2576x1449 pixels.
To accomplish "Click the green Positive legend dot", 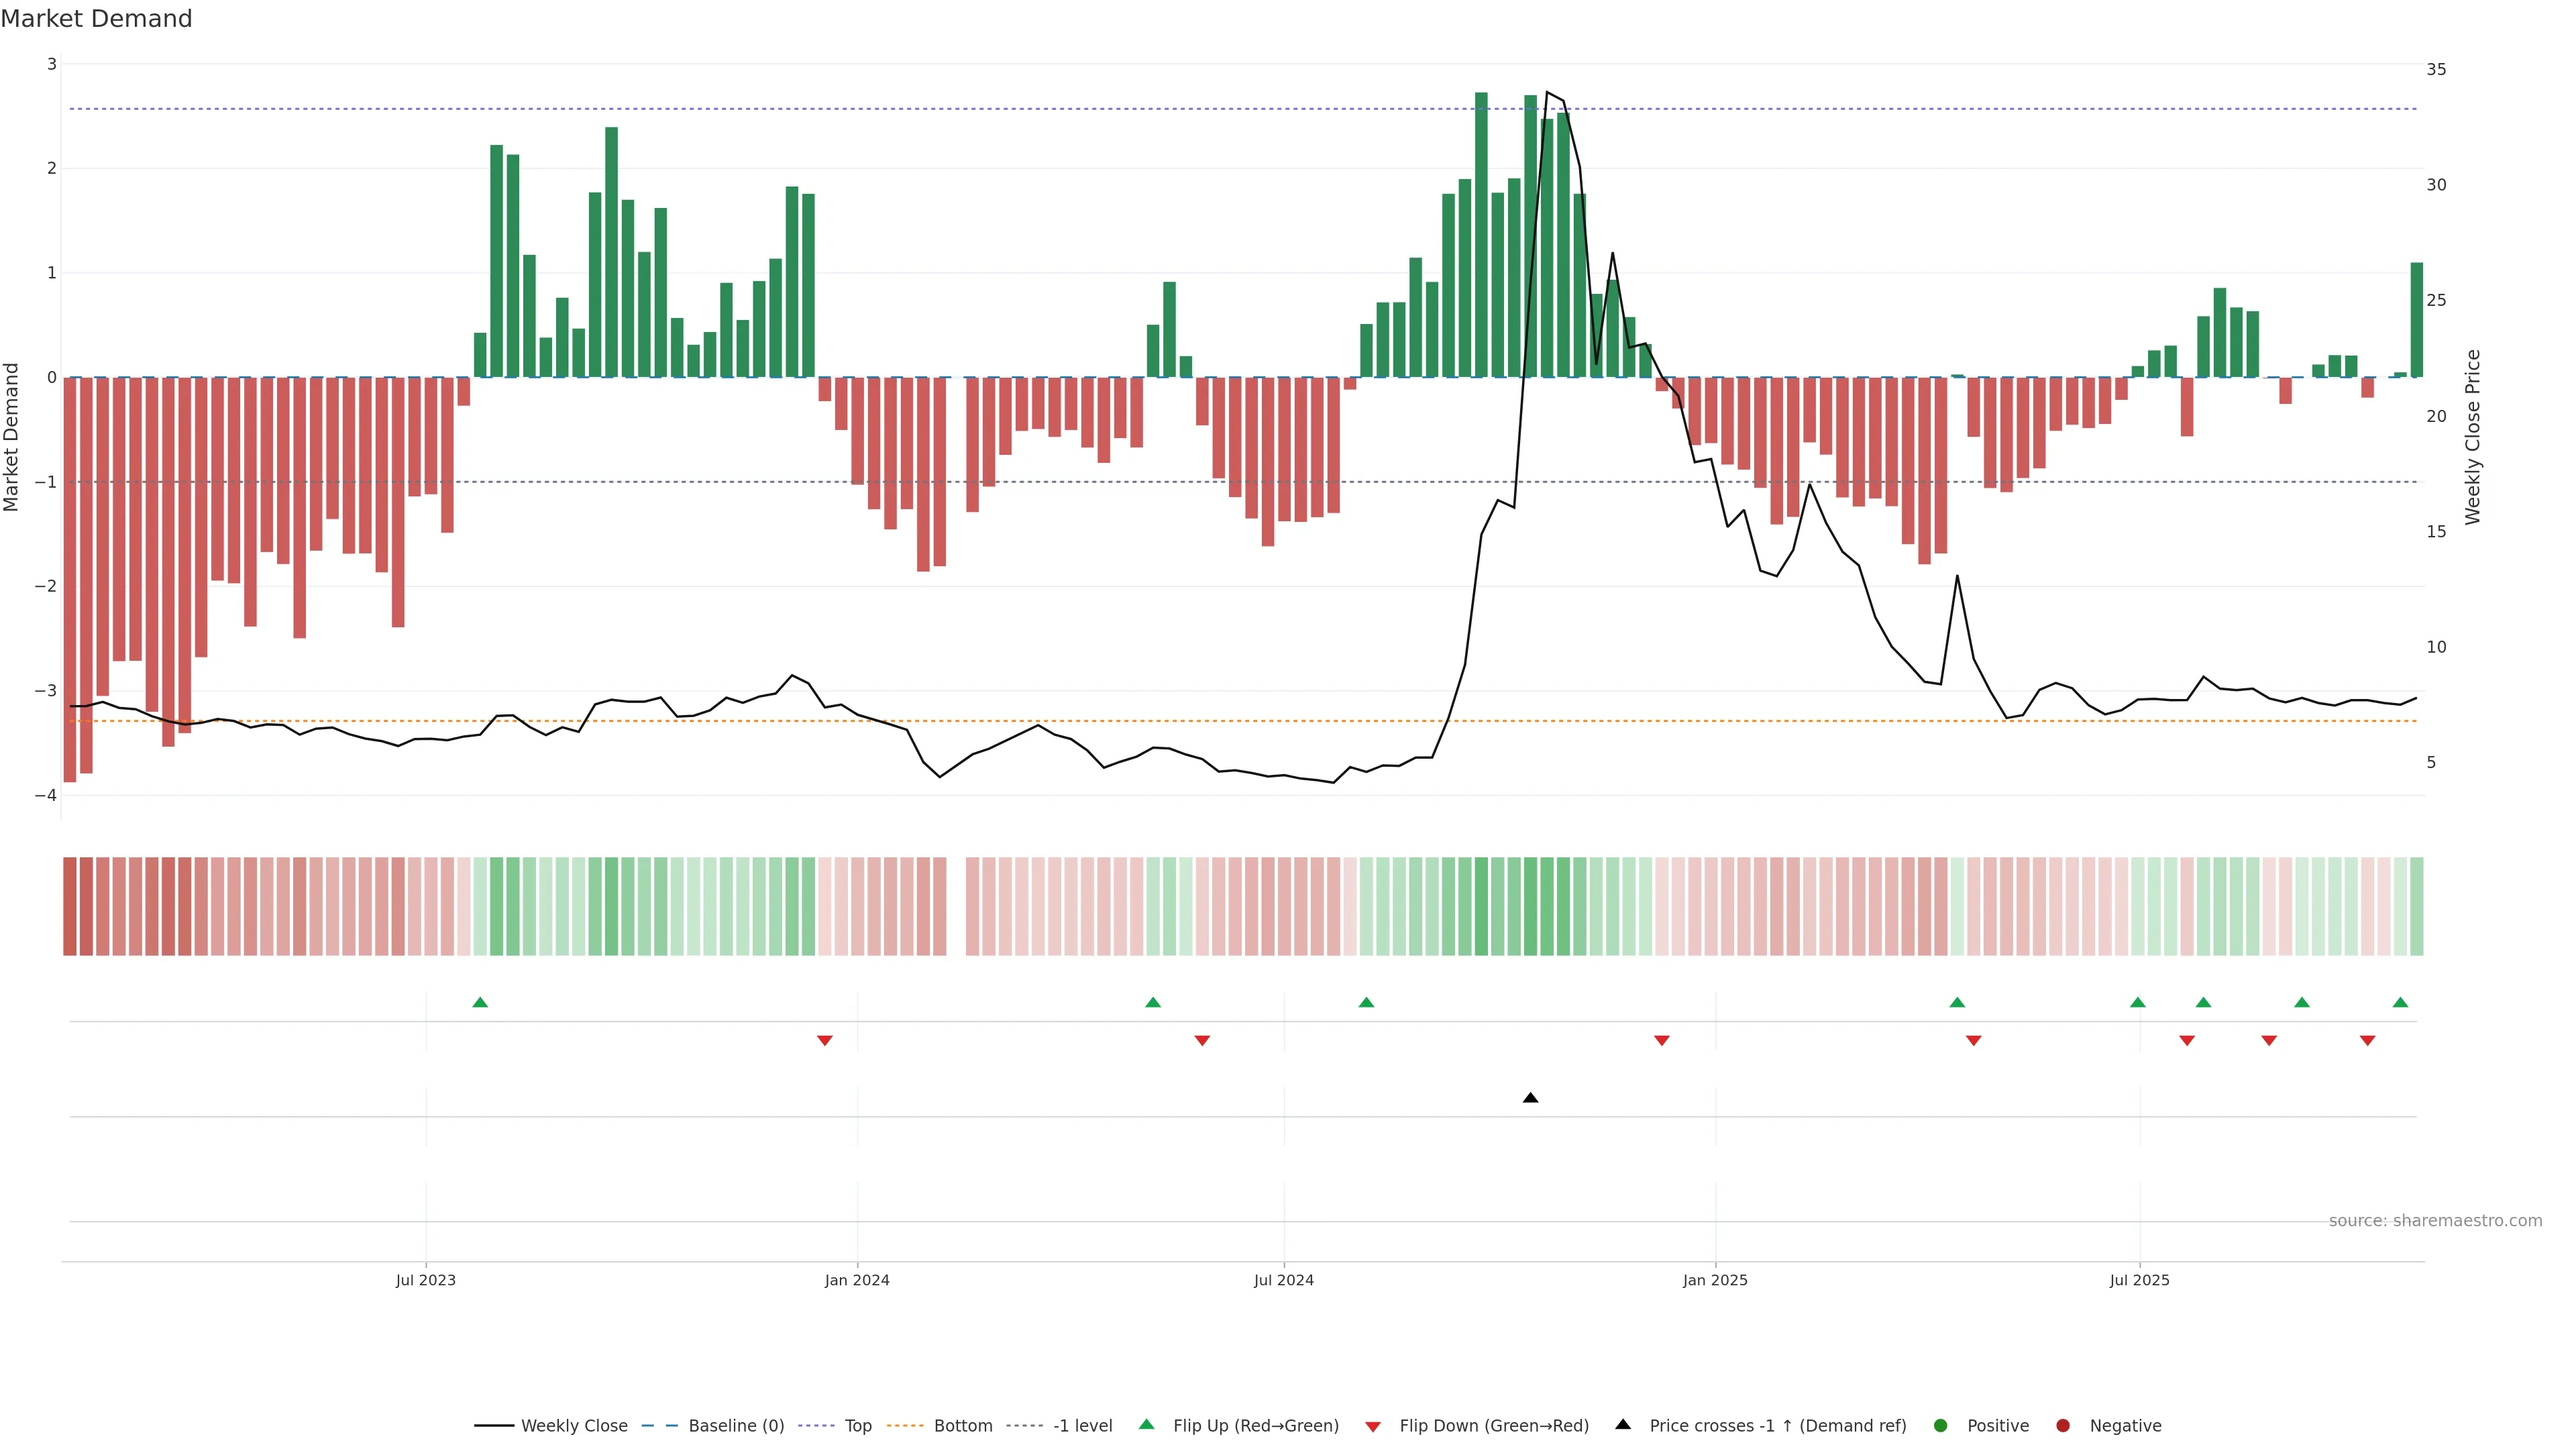I will pos(1941,1425).
